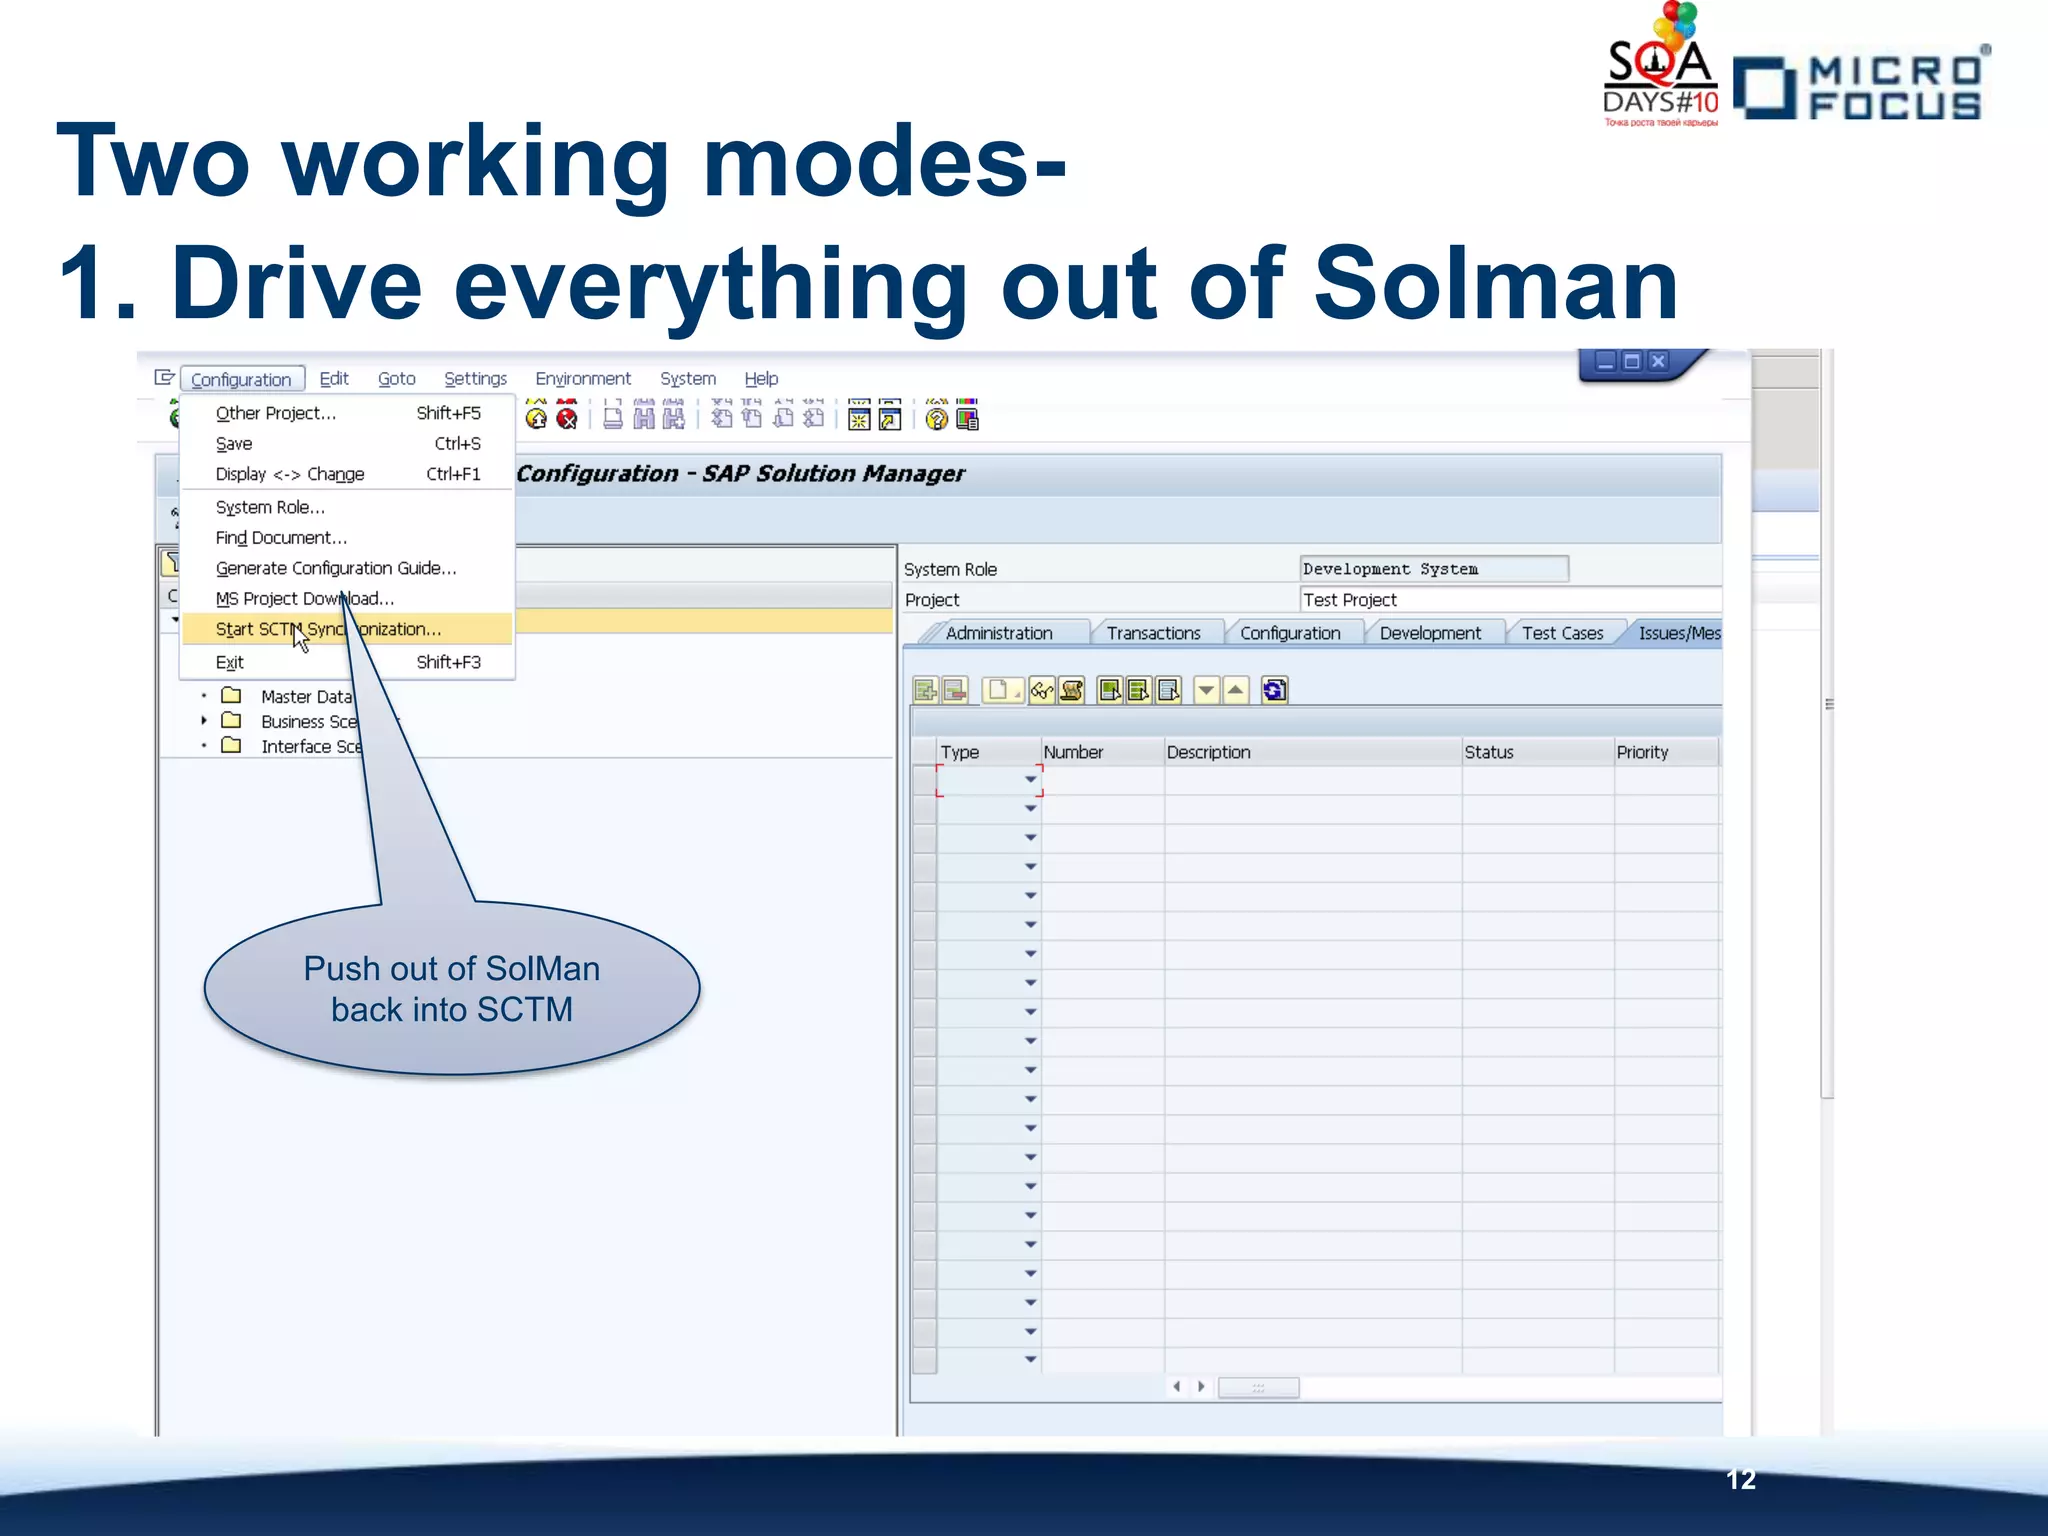Image resolution: width=2048 pixels, height=1536 pixels.
Task: Choose Generate Configuration Guide... menu entry
Action: 347,568
